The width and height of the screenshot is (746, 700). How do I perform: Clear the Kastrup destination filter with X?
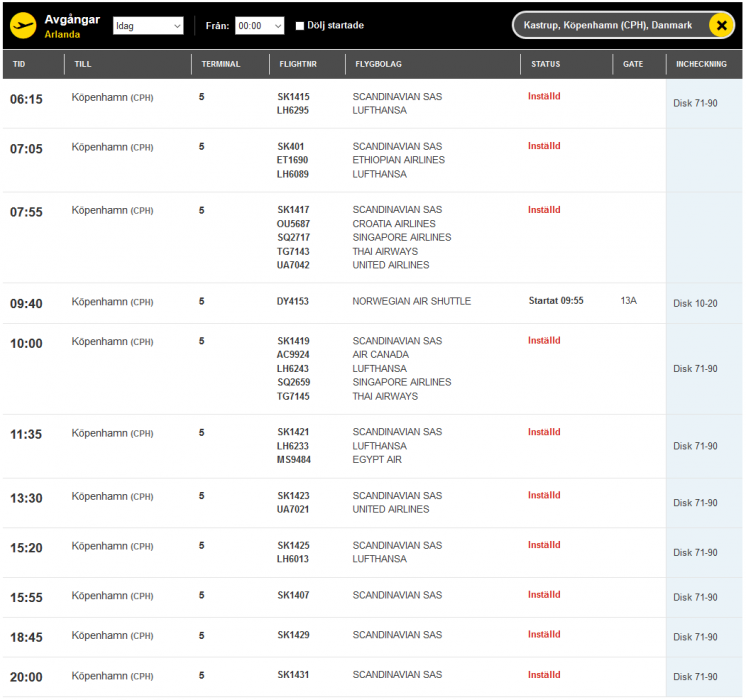(x=721, y=25)
